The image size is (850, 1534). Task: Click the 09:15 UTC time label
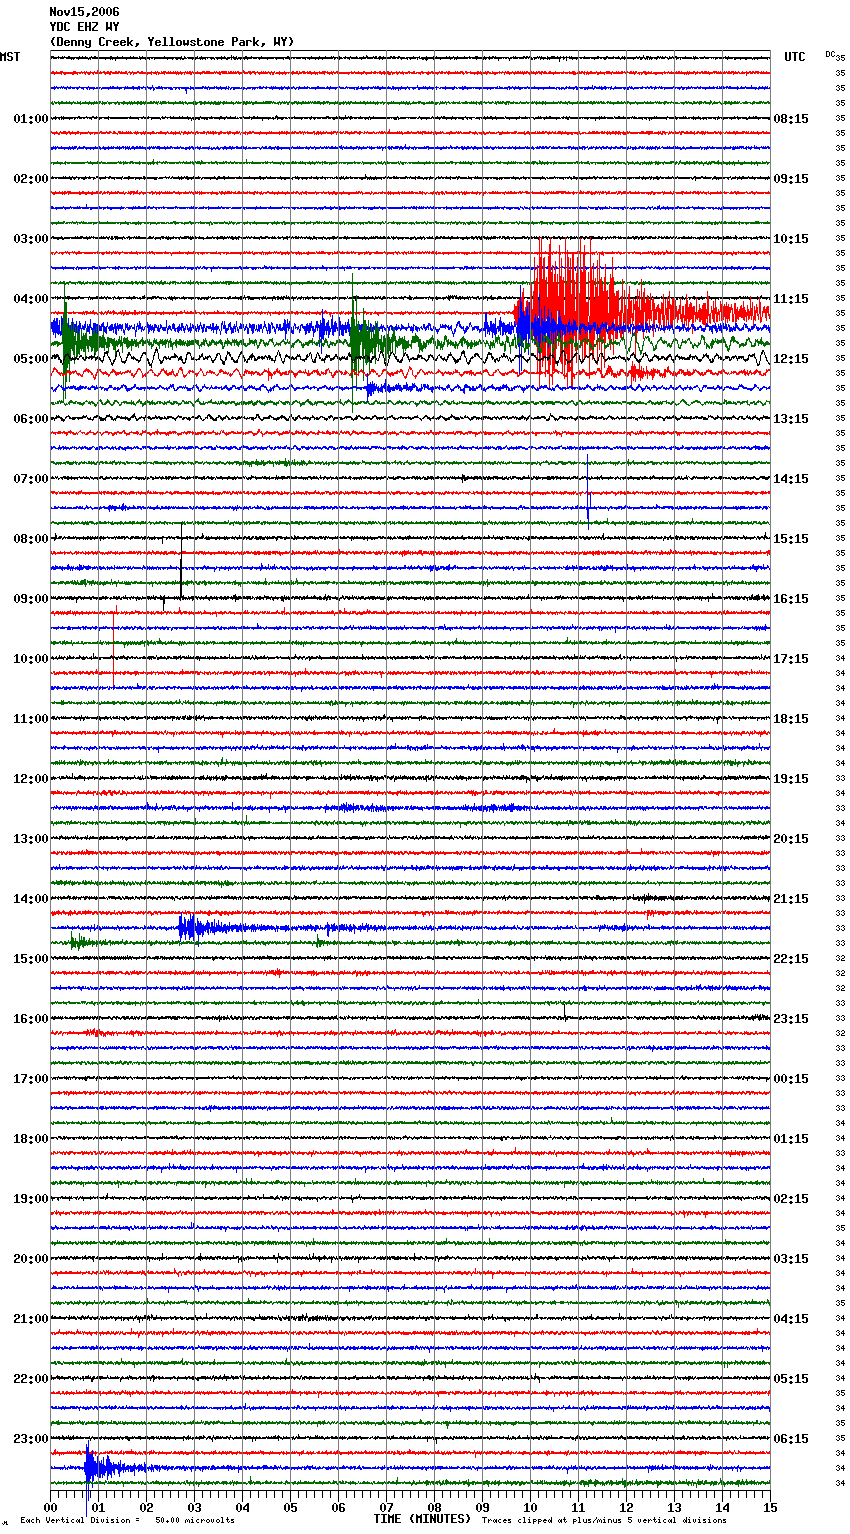[791, 179]
